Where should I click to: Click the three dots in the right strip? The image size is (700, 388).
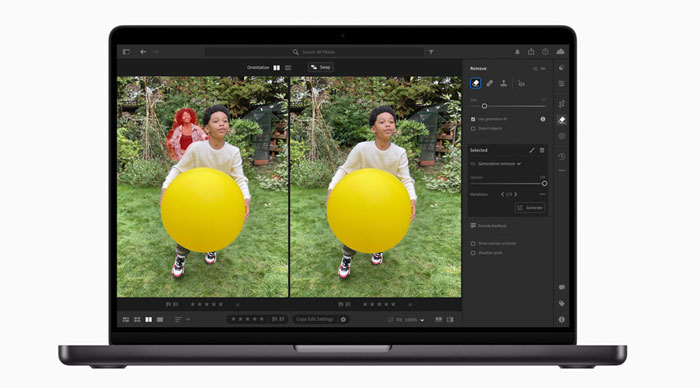click(562, 171)
